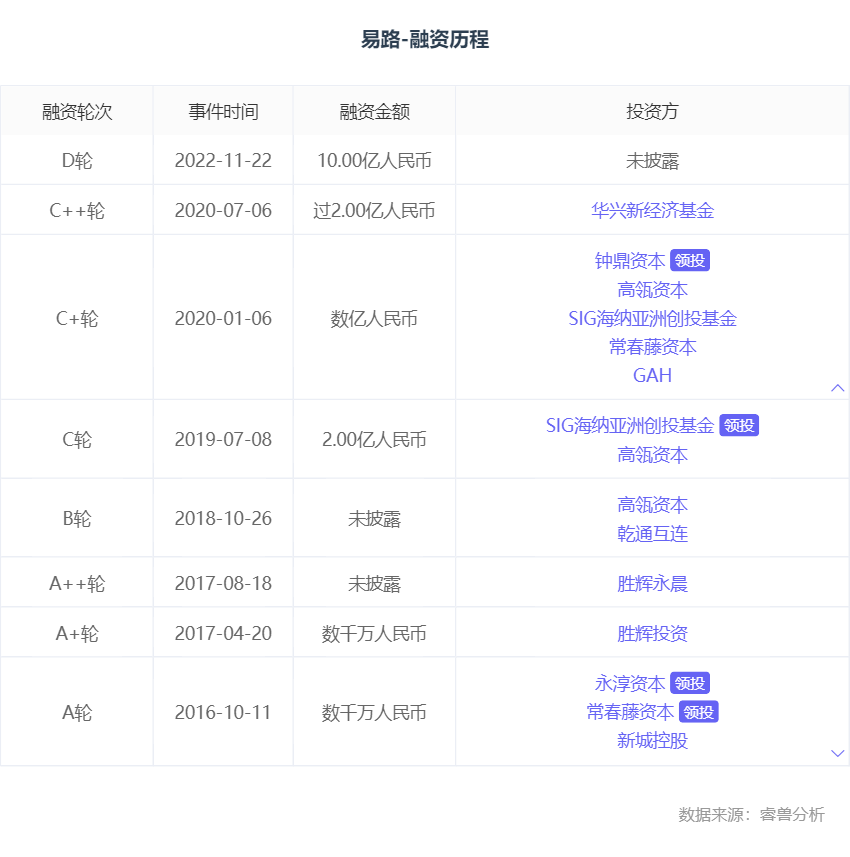The height and width of the screenshot is (857, 850).
Task: Click 高瓴资本 in the 2019-07-08 row
Action: coord(652,455)
